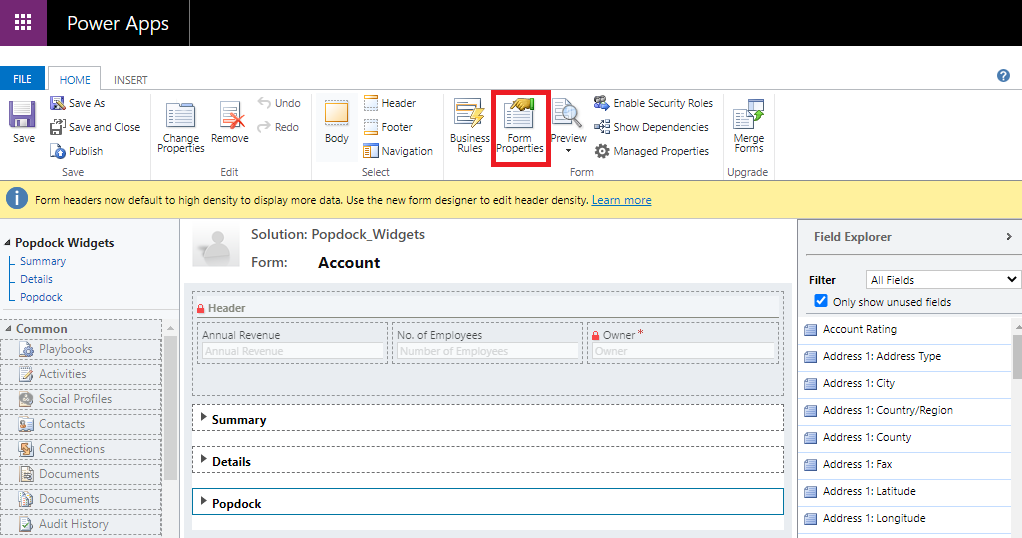1022x538 pixels.
Task: Open the help question mark icon
Action: point(1003,76)
